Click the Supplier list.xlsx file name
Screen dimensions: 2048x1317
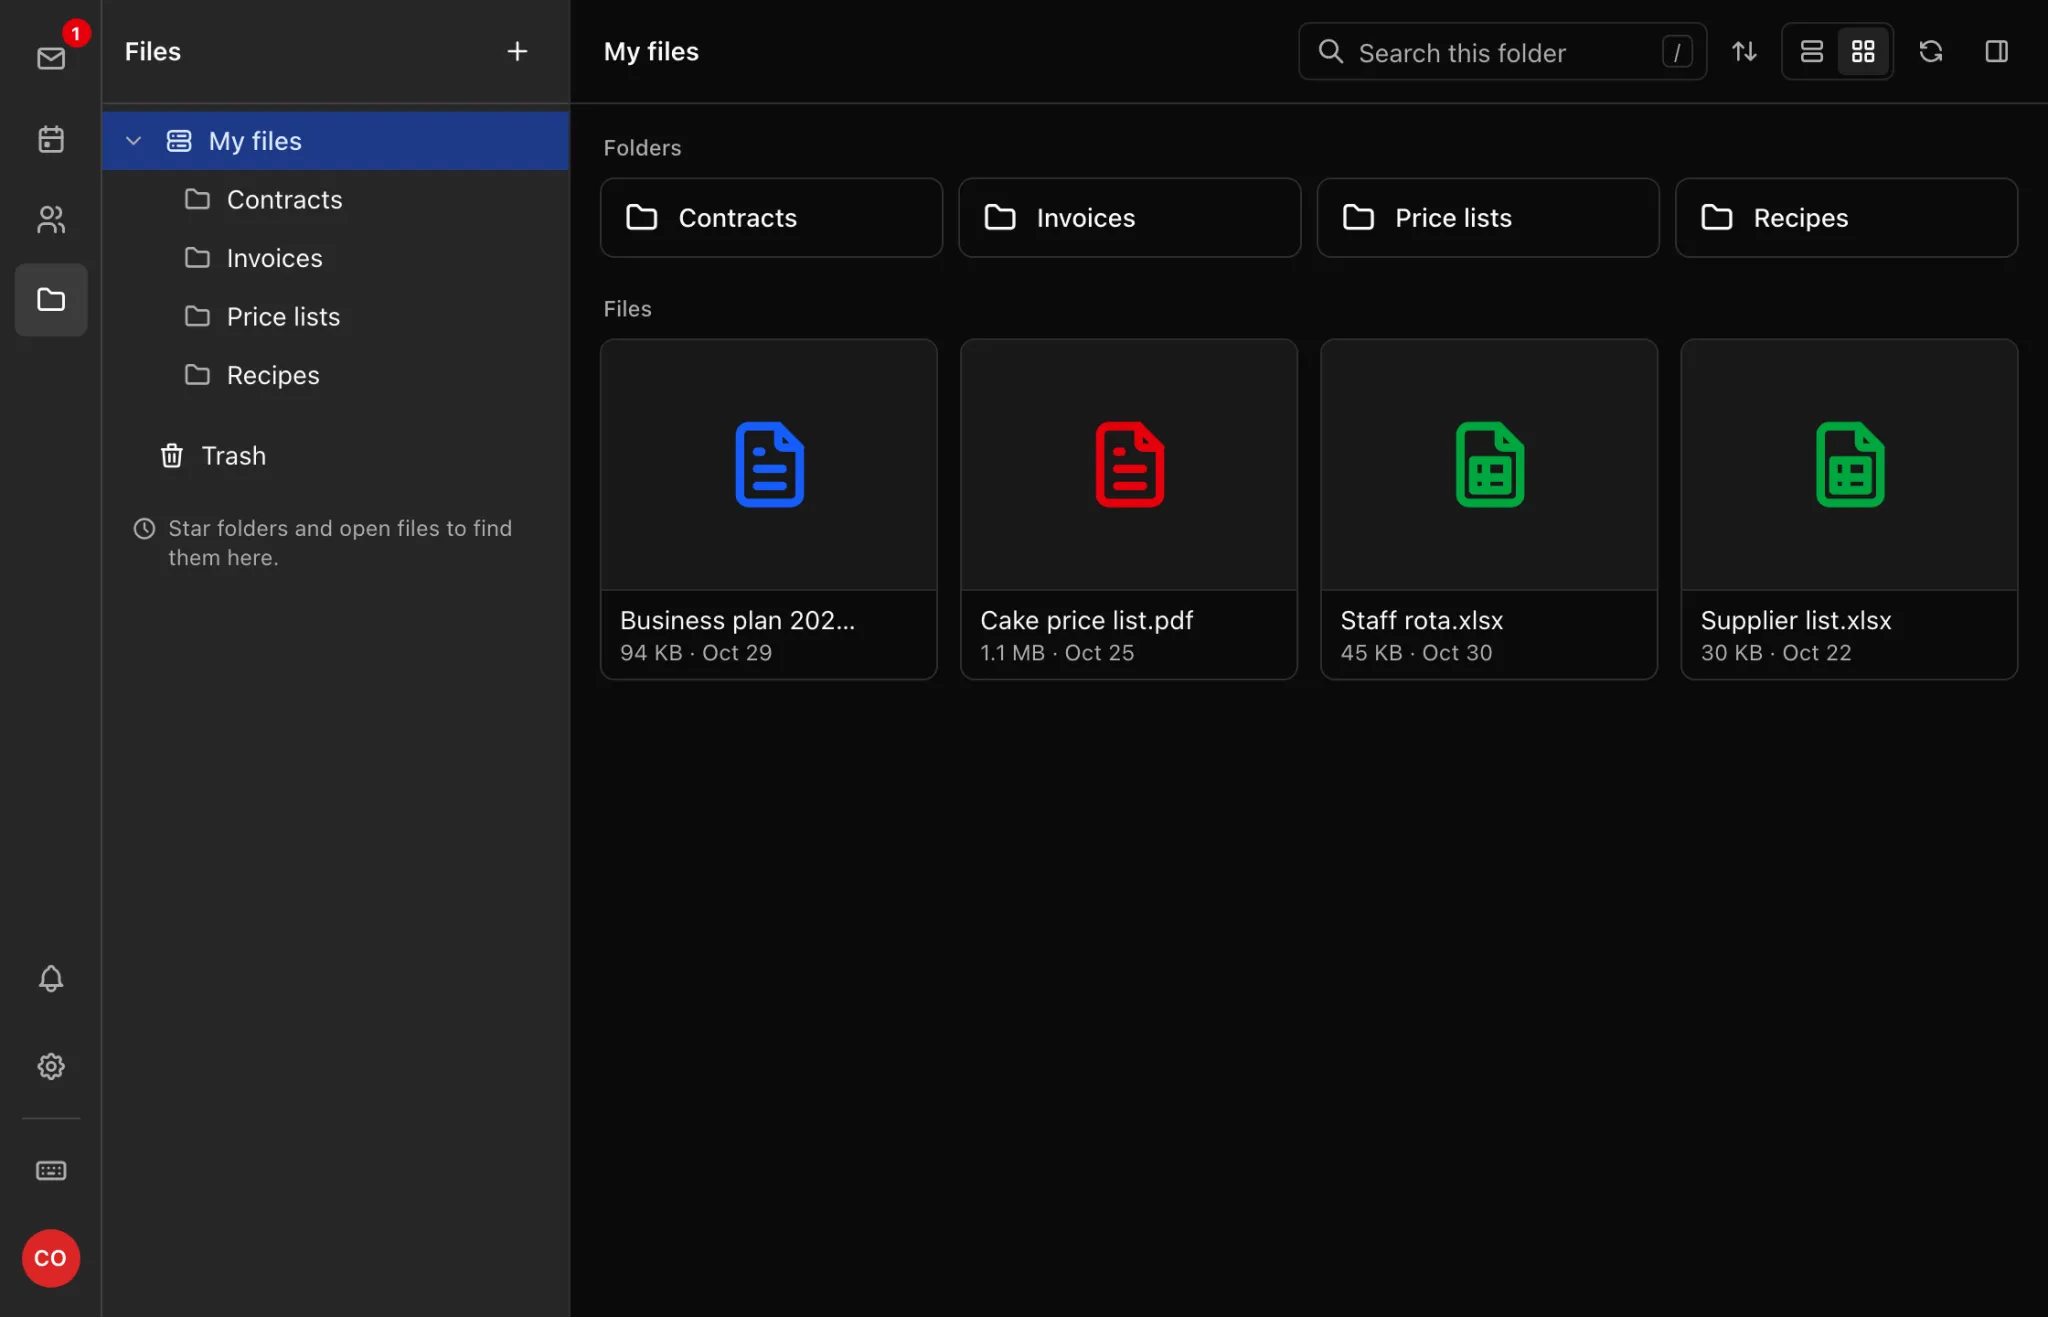[1796, 620]
